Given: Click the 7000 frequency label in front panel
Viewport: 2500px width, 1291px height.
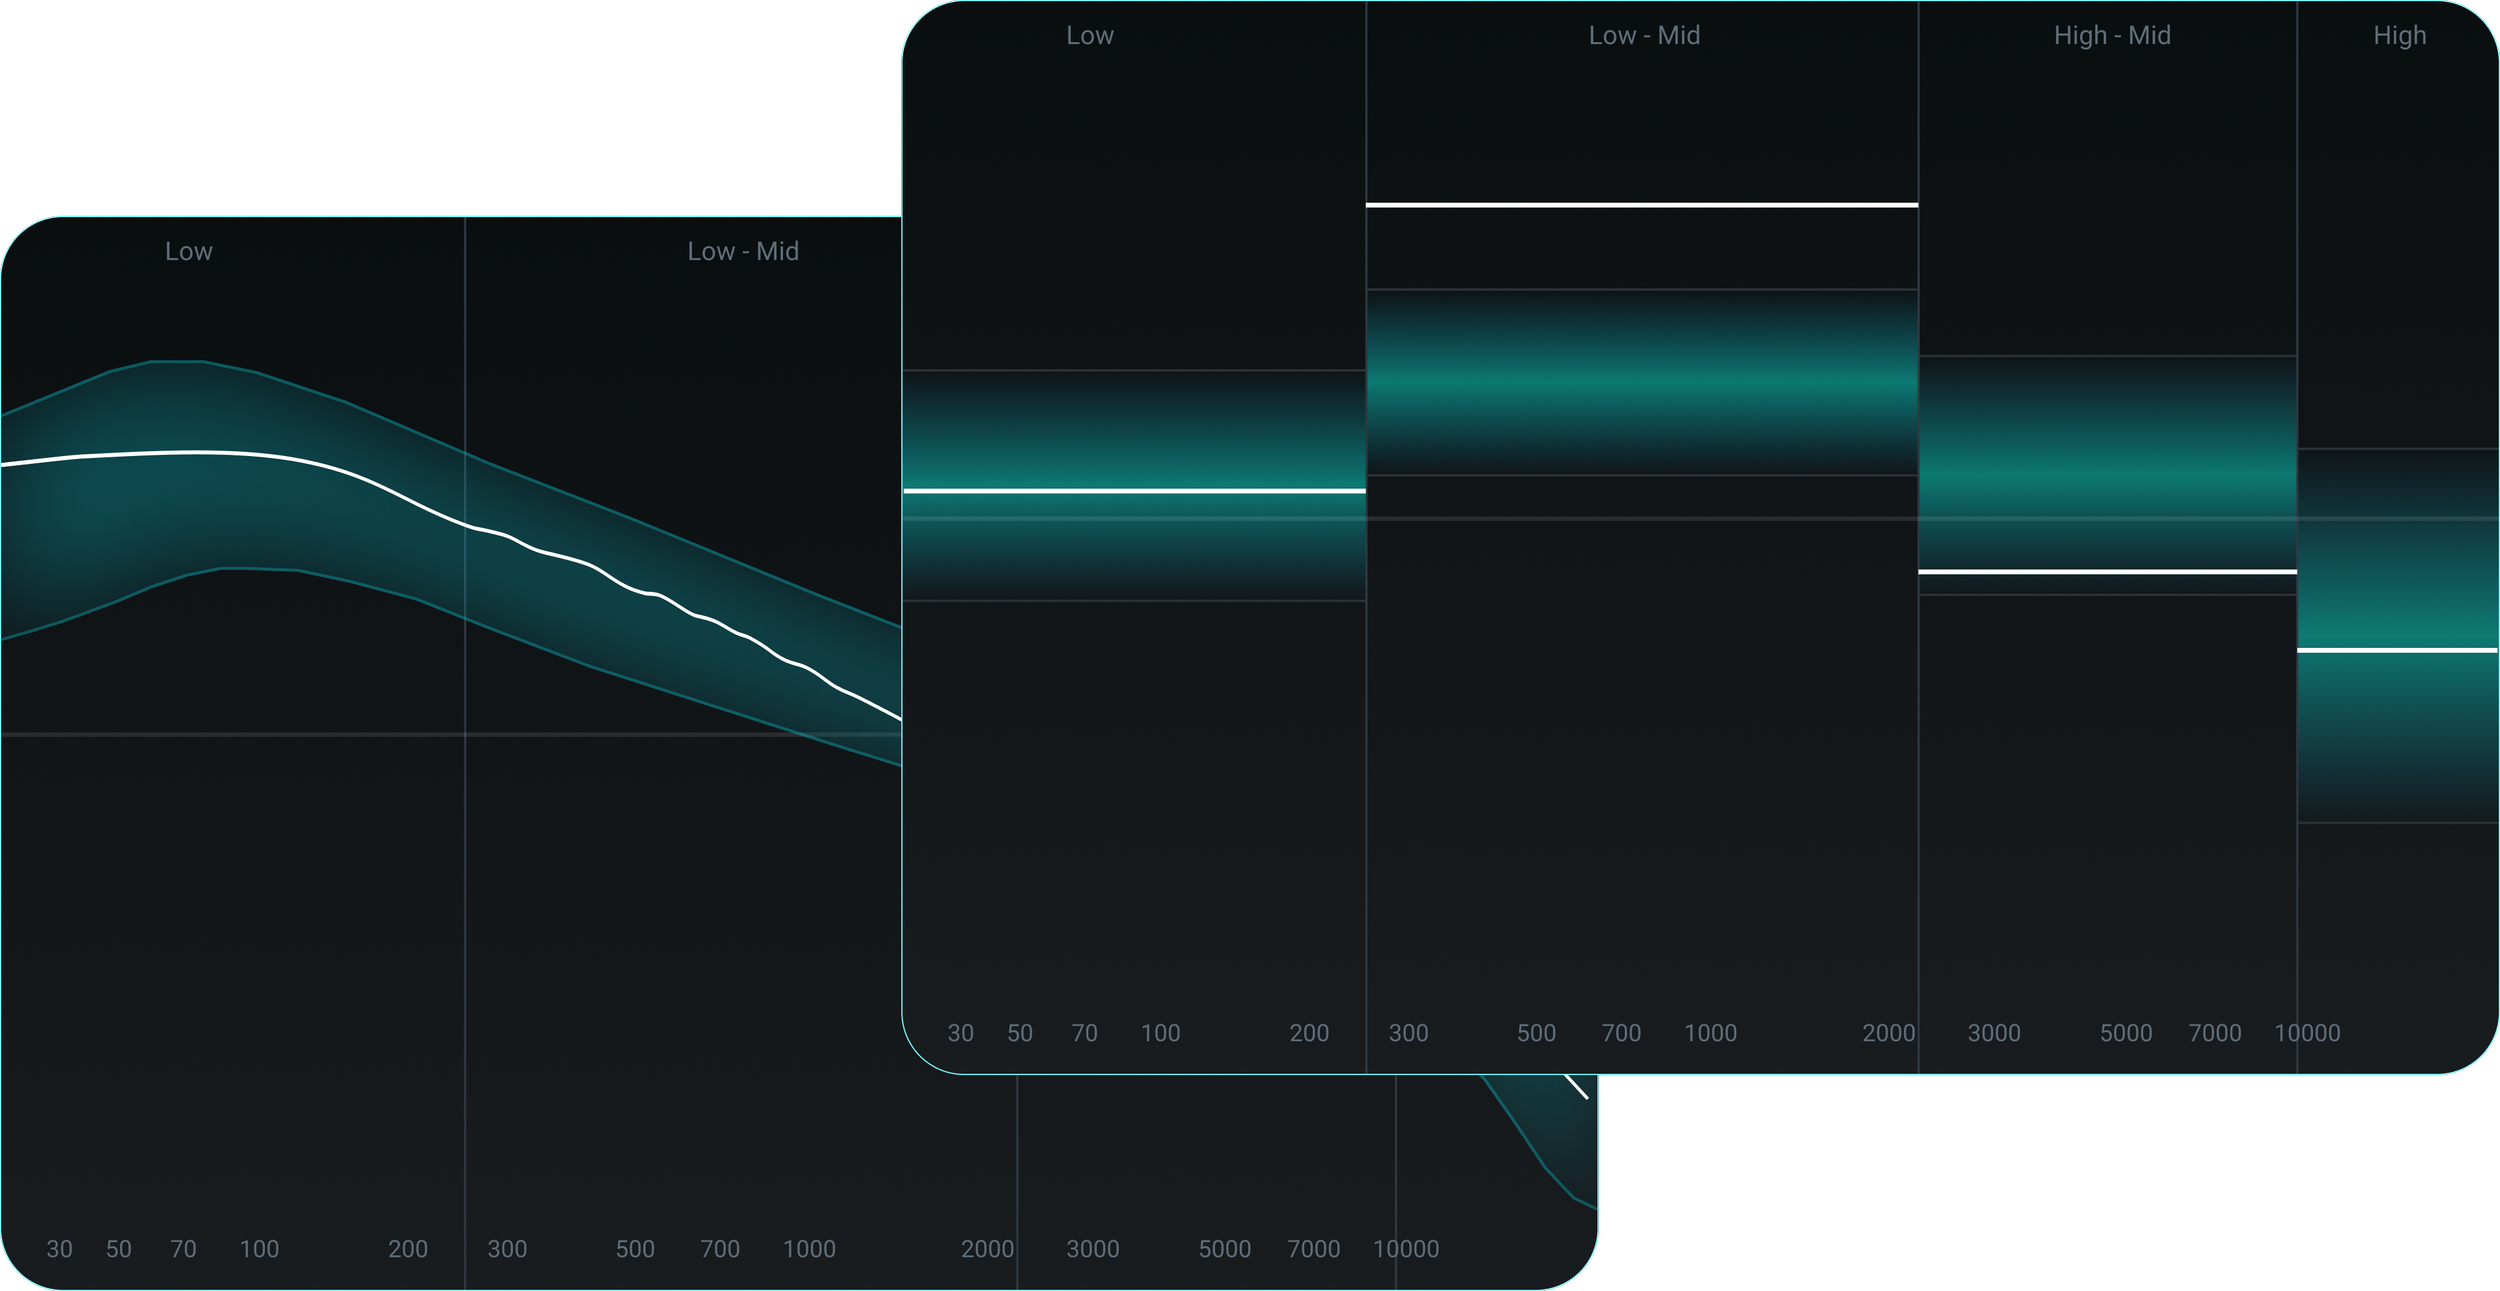Looking at the screenshot, I should (2214, 1033).
